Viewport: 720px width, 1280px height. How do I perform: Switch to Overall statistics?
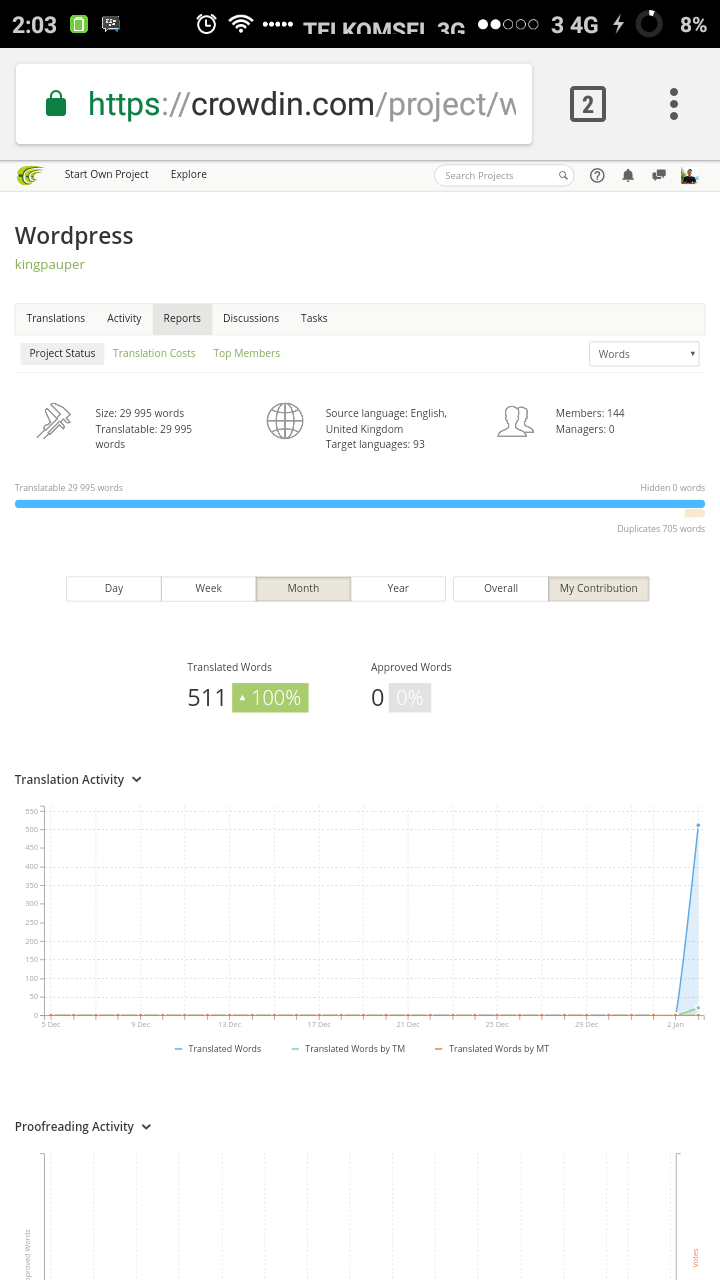click(501, 588)
